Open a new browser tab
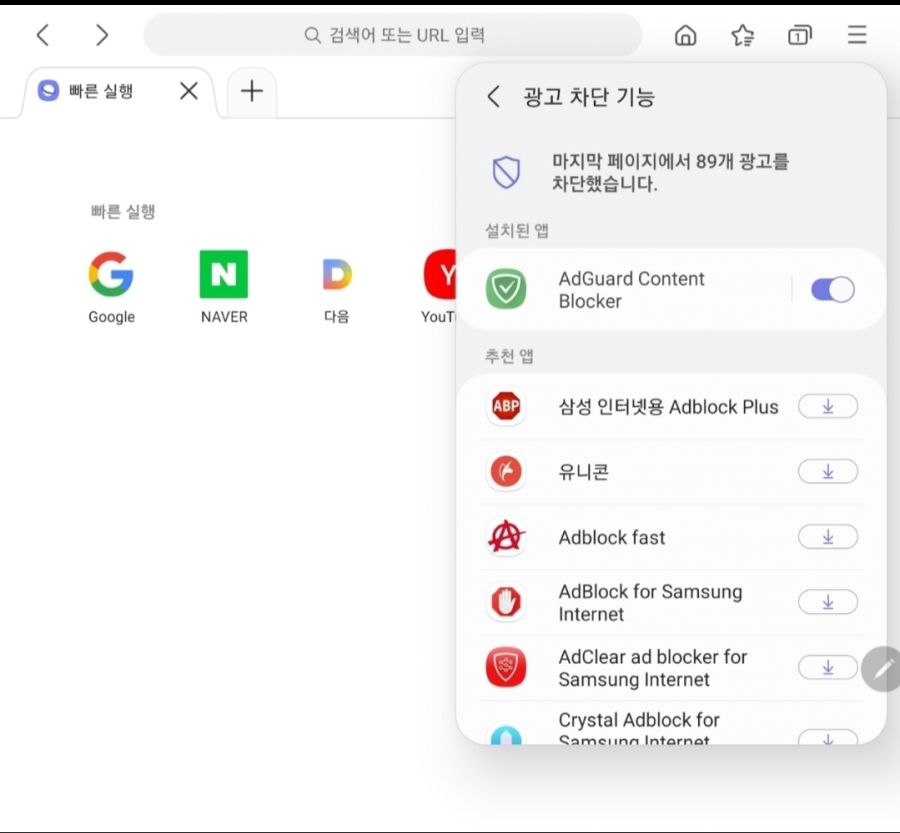Viewport: 900px width, 833px height. point(251,91)
